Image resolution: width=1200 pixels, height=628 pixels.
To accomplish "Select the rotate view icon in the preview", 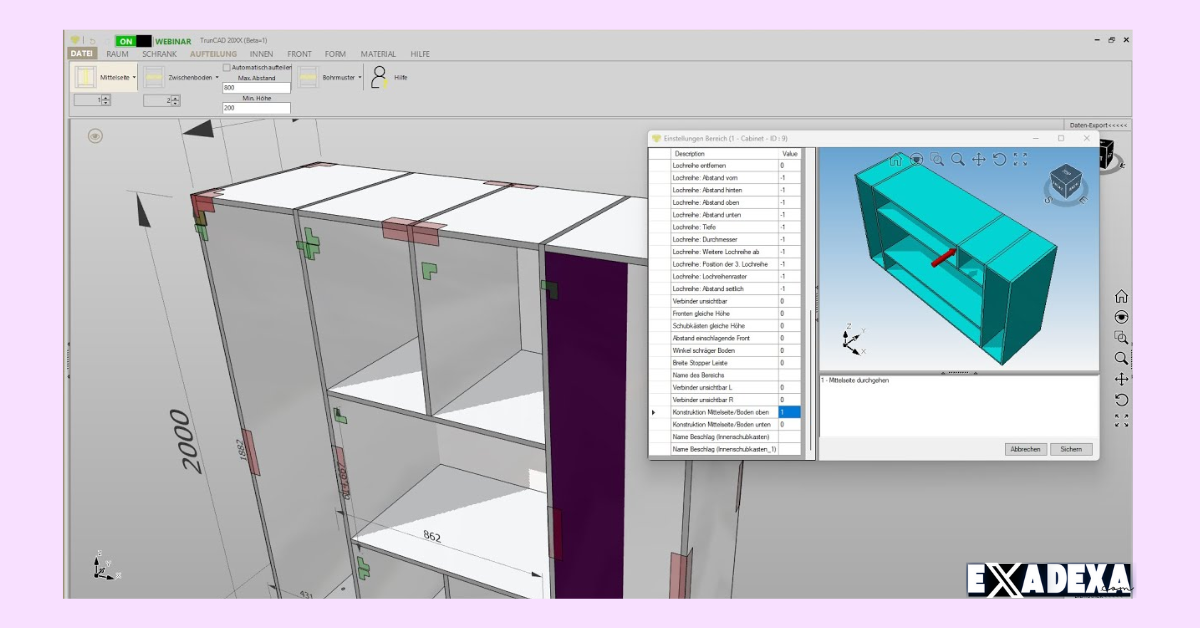I will pyautogui.click(x=999, y=159).
